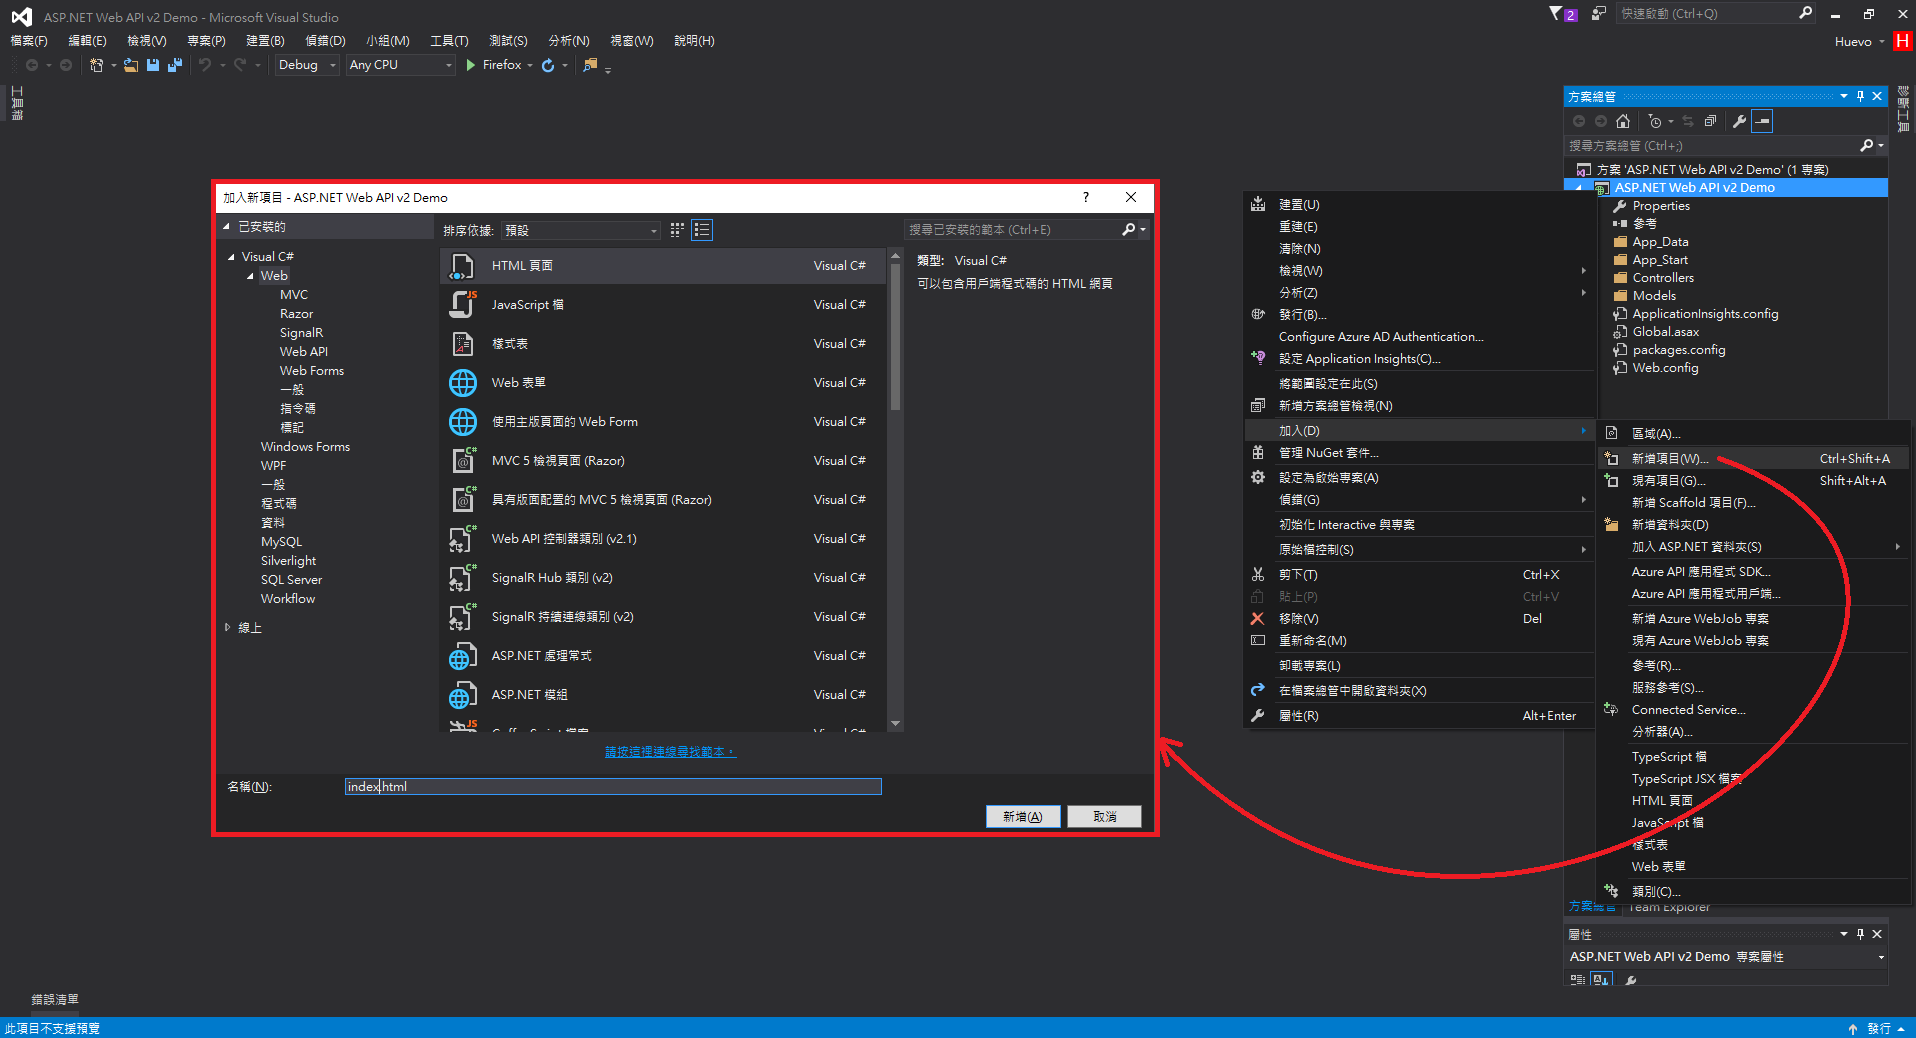The width and height of the screenshot is (1916, 1038).
Task: Choose 加入(D) in the context menu
Action: point(1419,431)
